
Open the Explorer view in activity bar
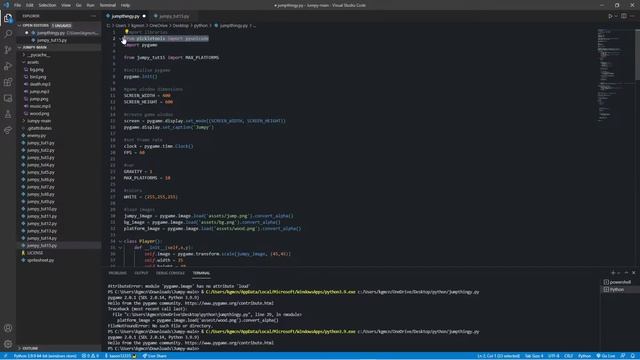point(8,18)
